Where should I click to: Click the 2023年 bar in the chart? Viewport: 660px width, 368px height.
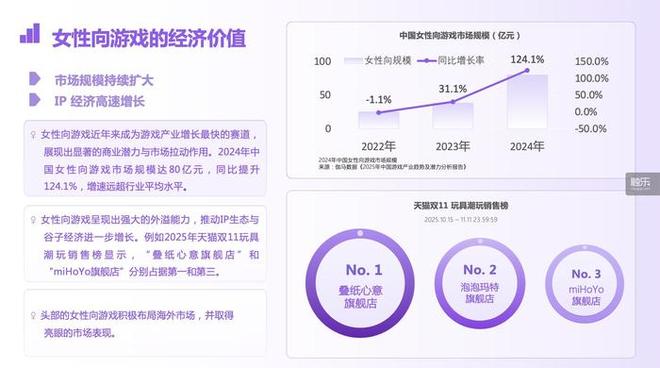point(452,115)
